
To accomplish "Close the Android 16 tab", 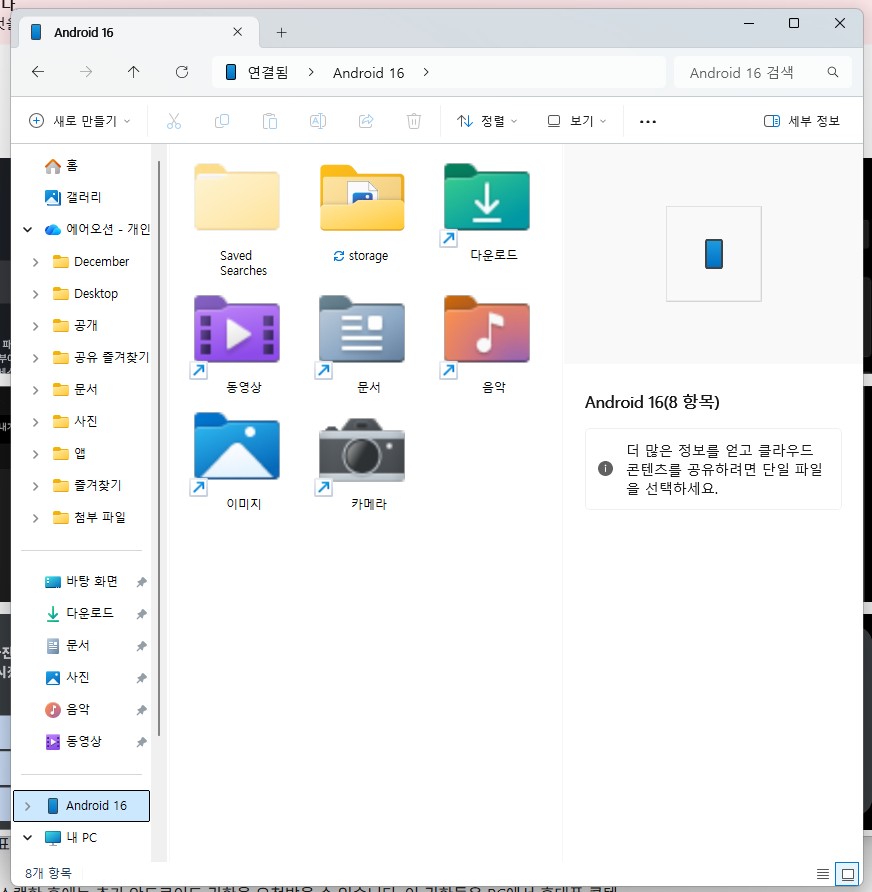I will [x=238, y=32].
